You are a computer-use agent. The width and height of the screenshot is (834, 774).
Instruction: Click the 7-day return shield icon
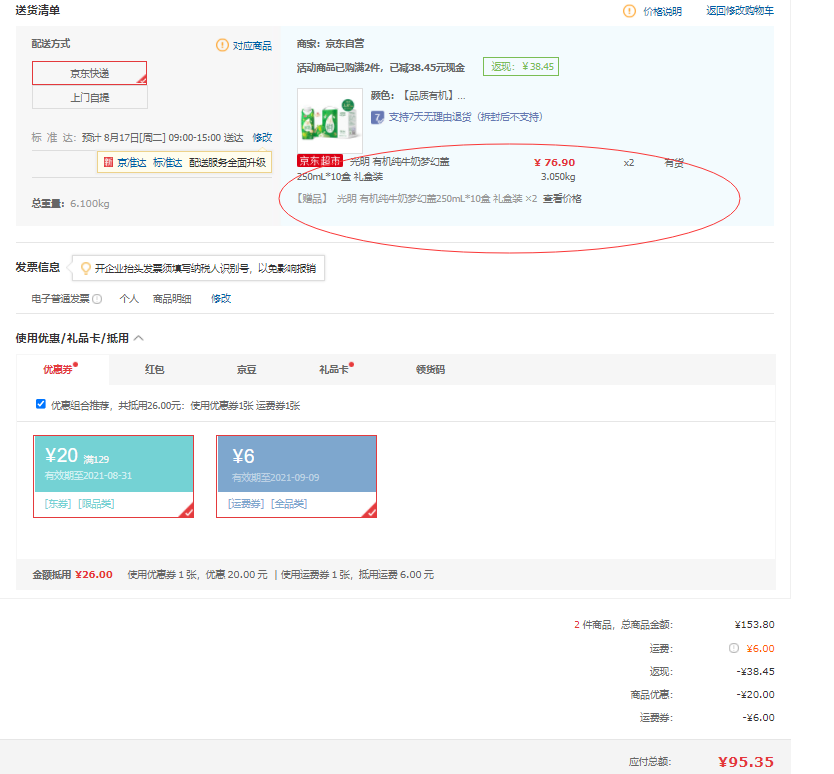[377, 117]
